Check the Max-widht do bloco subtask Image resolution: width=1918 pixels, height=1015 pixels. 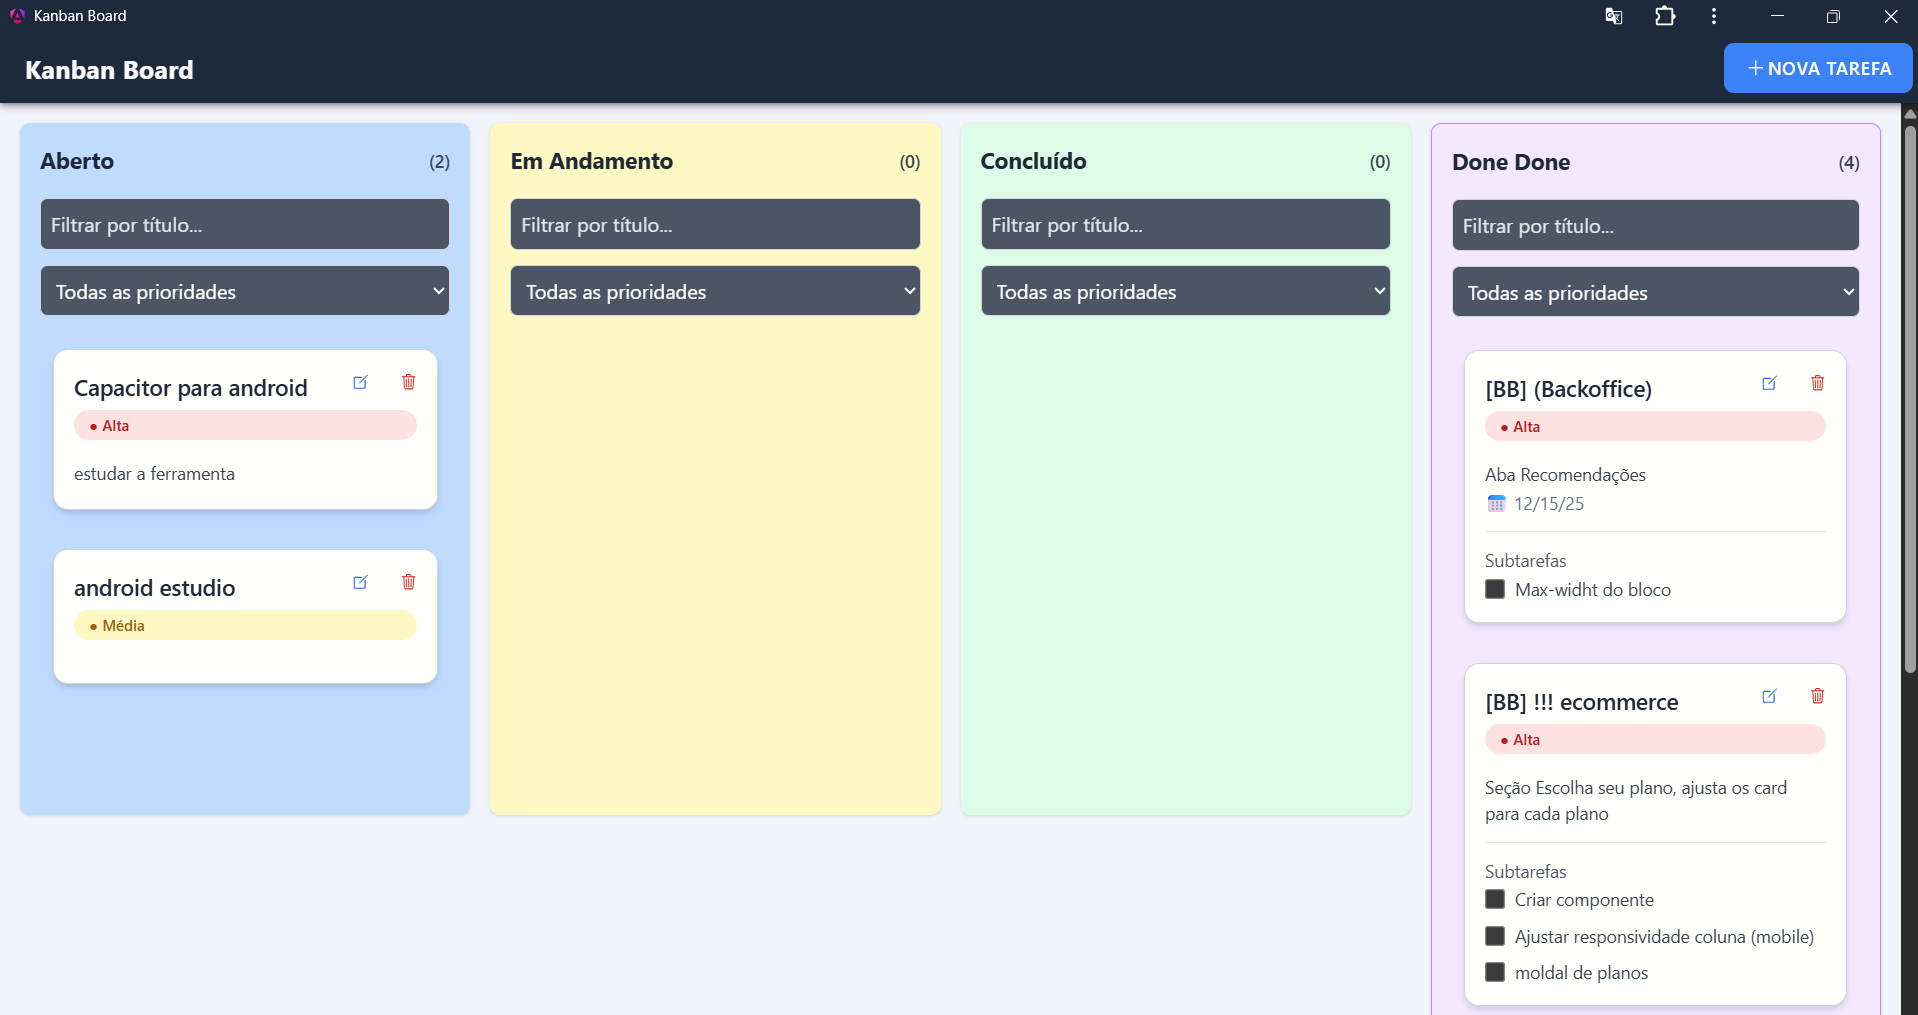[x=1495, y=589]
